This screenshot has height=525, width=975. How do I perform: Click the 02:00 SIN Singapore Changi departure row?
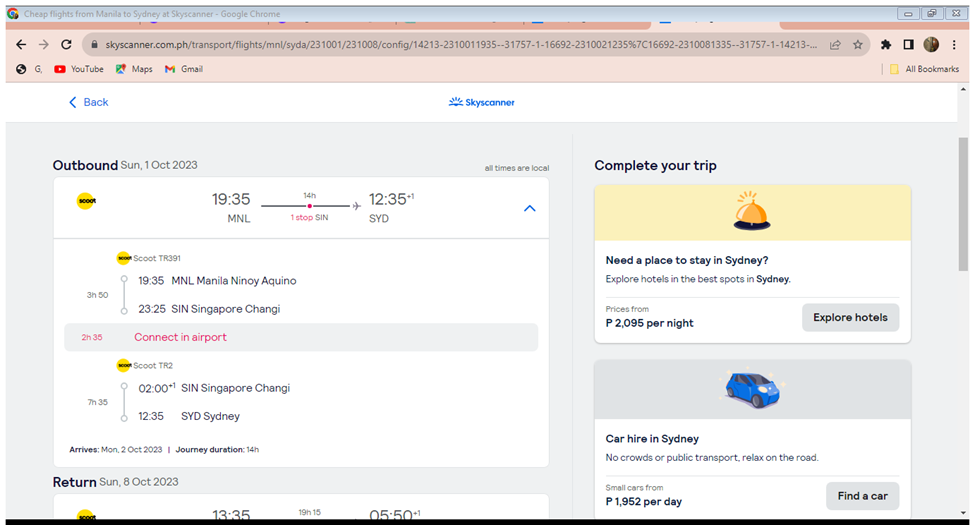[214, 388]
